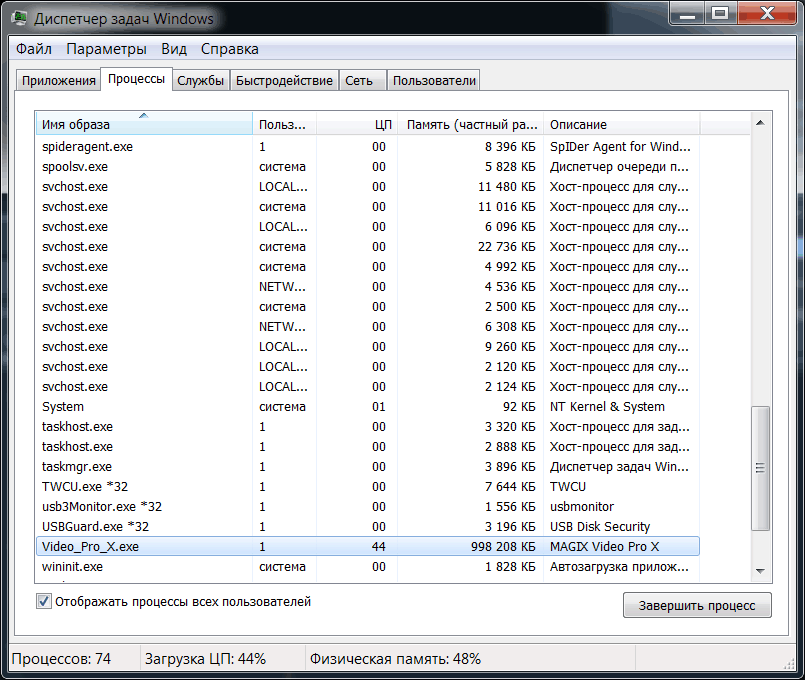Switch to the Пользователи tab
The image size is (805, 680).
pos(434,81)
